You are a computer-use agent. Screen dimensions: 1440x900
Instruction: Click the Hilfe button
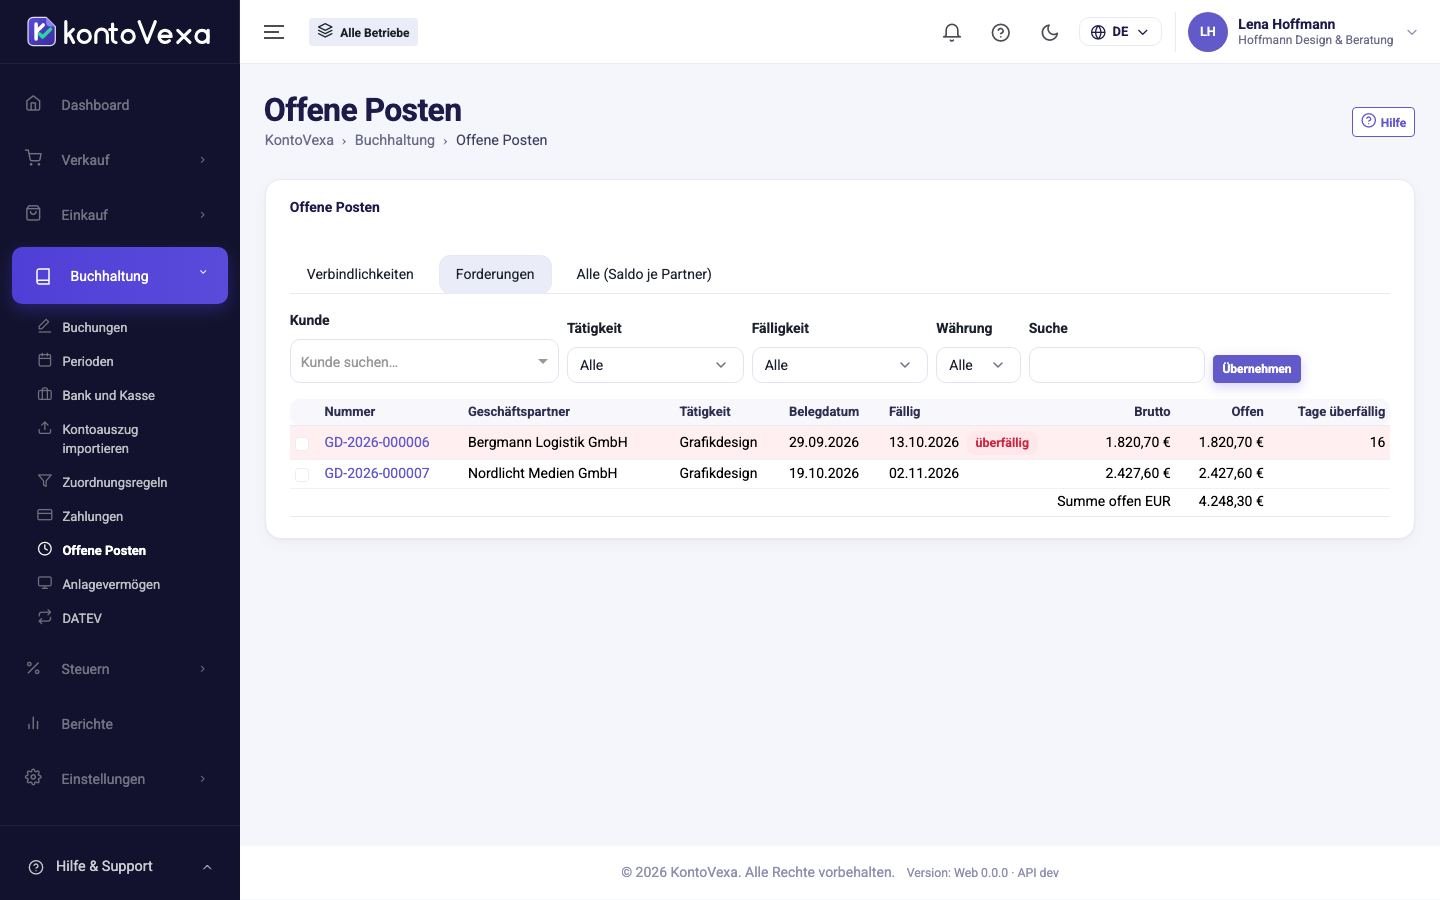[1383, 122]
